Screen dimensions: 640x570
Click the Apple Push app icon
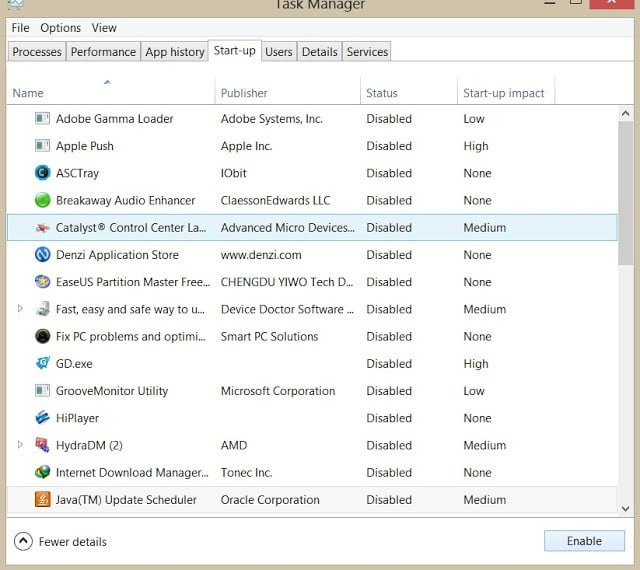42,146
